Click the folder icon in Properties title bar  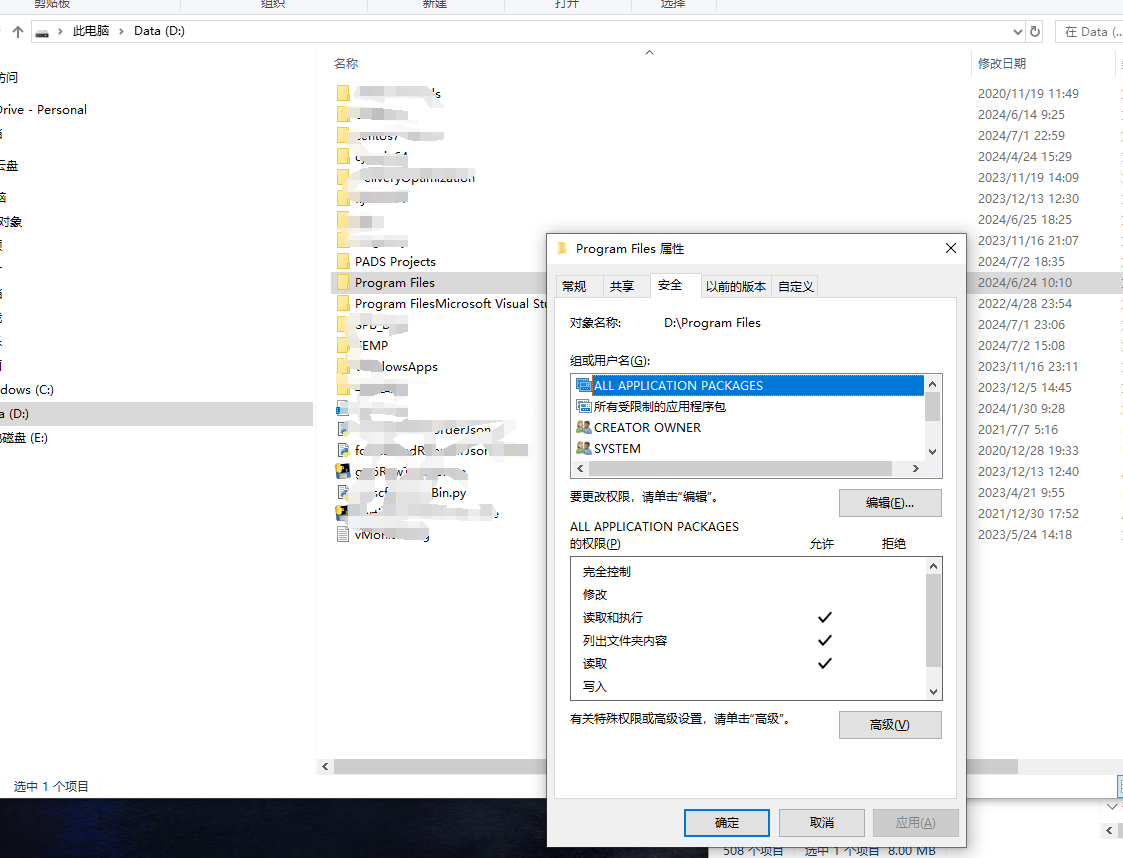[x=563, y=249]
